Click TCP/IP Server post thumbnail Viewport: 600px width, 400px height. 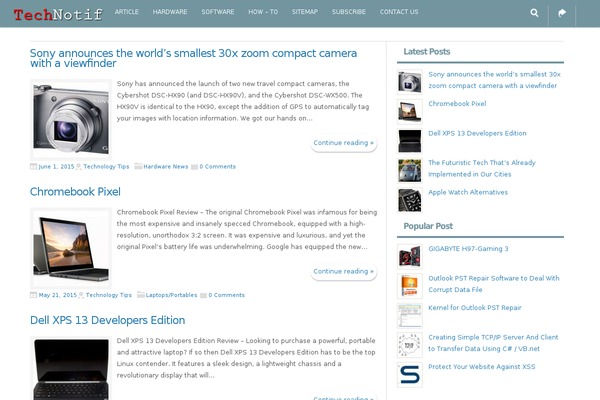point(409,345)
